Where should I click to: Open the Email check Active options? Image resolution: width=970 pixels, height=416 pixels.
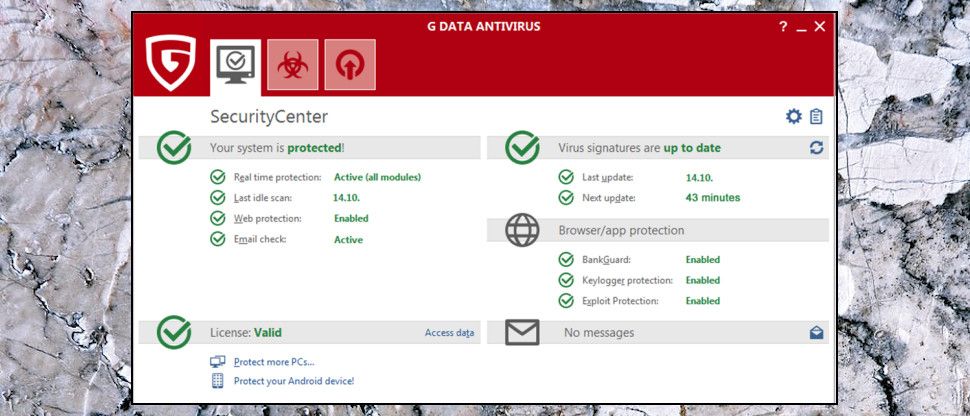tap(347, 239)
